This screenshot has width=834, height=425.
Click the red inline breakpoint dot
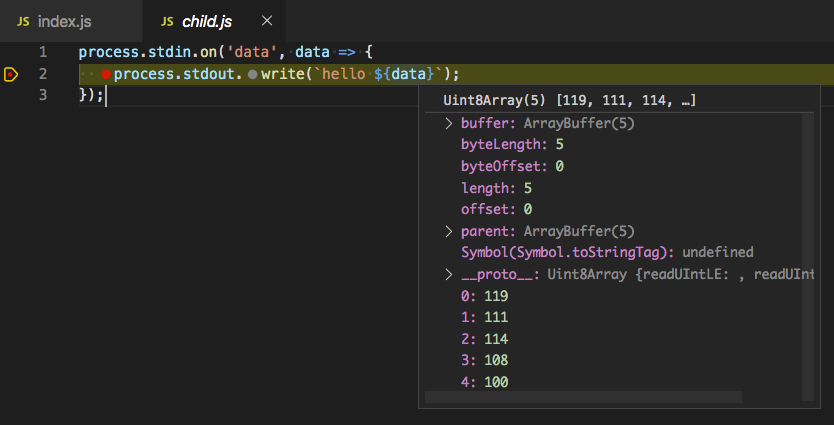click(x=105, y=74)
